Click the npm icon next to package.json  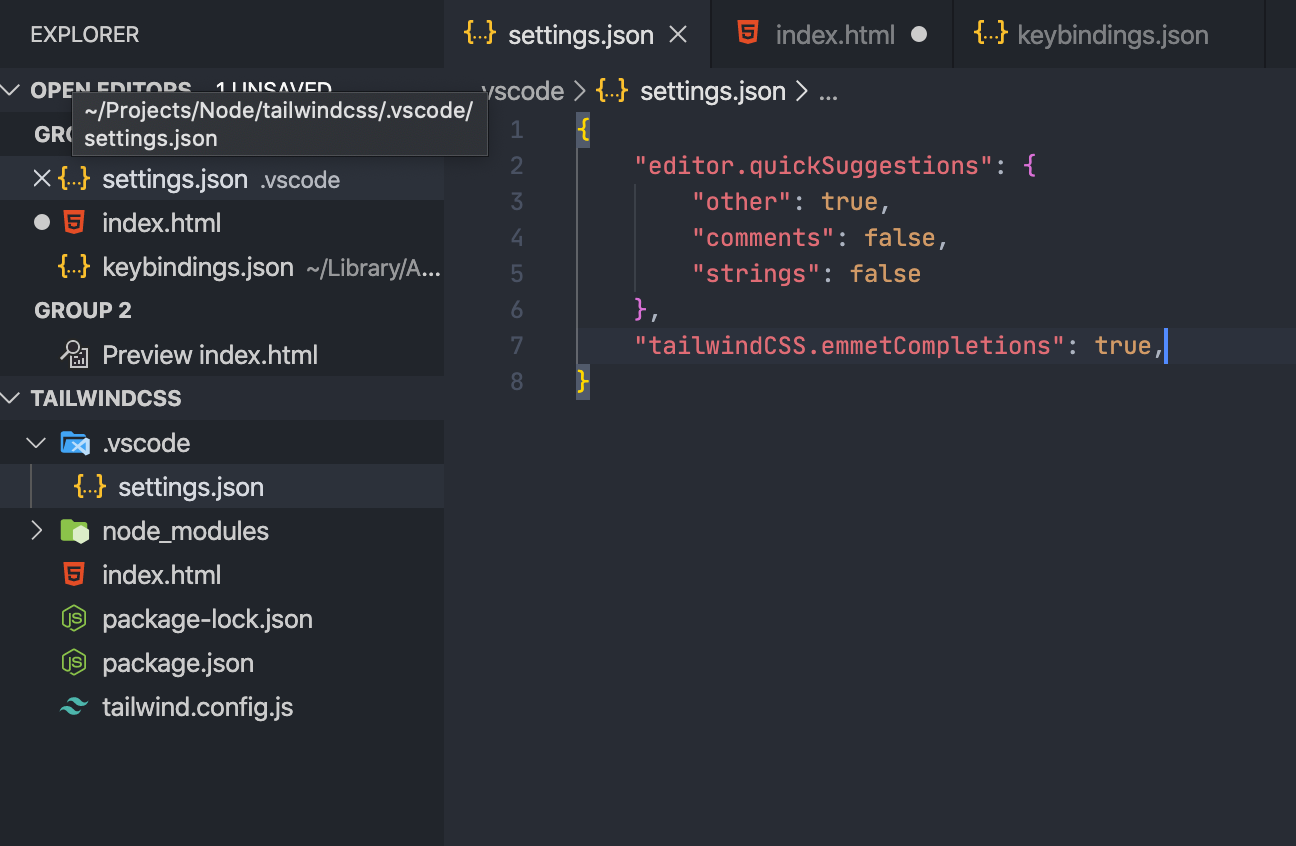(74, 663)
